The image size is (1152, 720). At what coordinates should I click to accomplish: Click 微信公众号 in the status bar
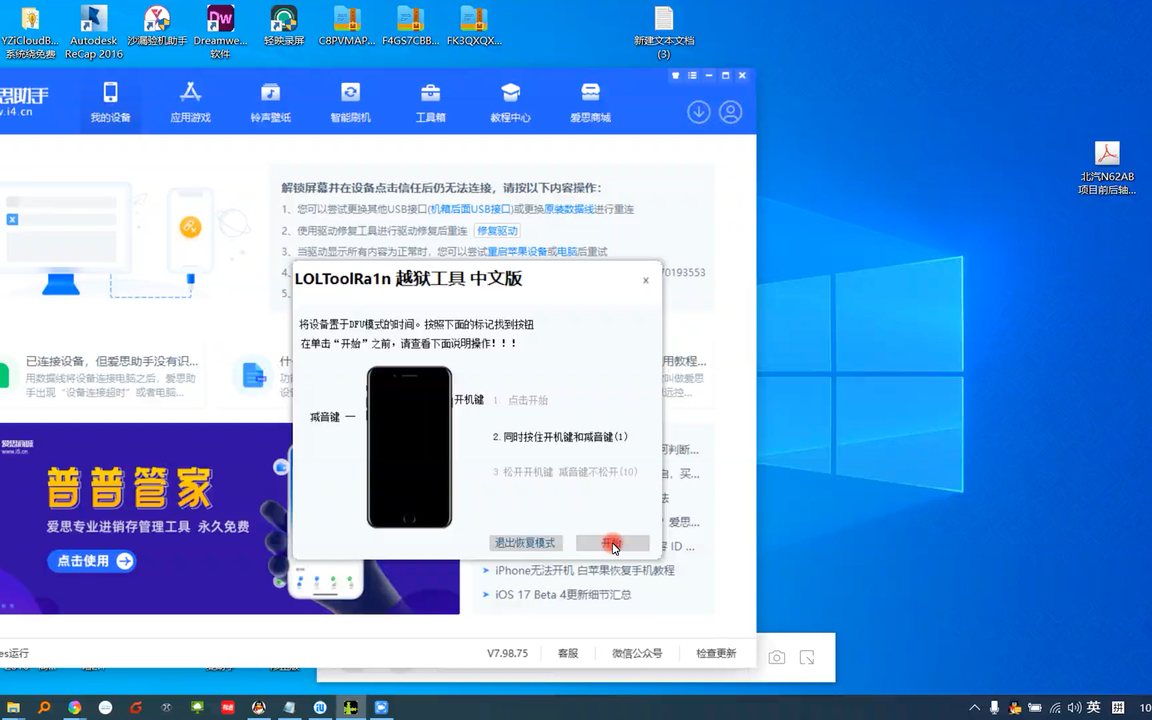pyautogui.click(x=637, y=653)
